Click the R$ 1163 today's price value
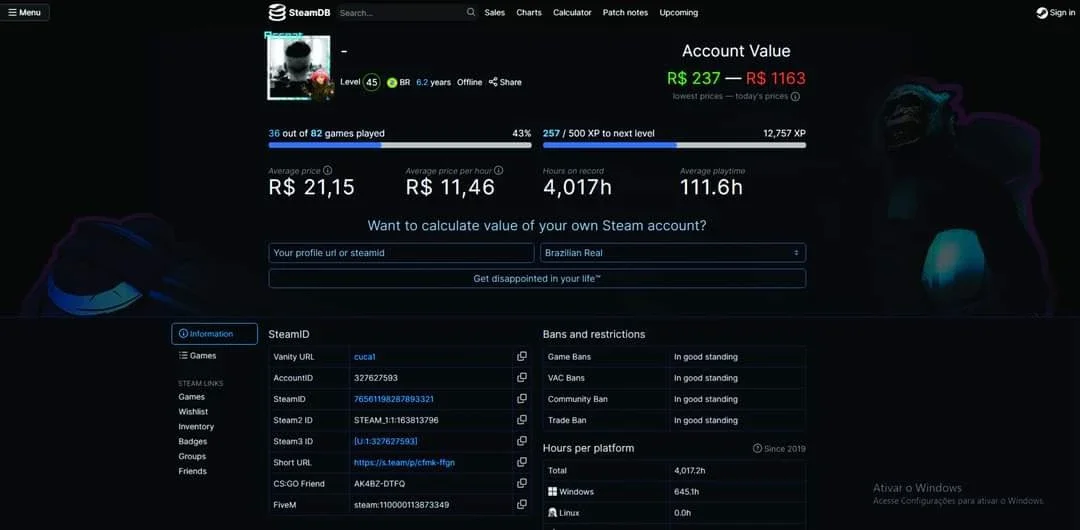The image size is (1080, 530). 776,78
